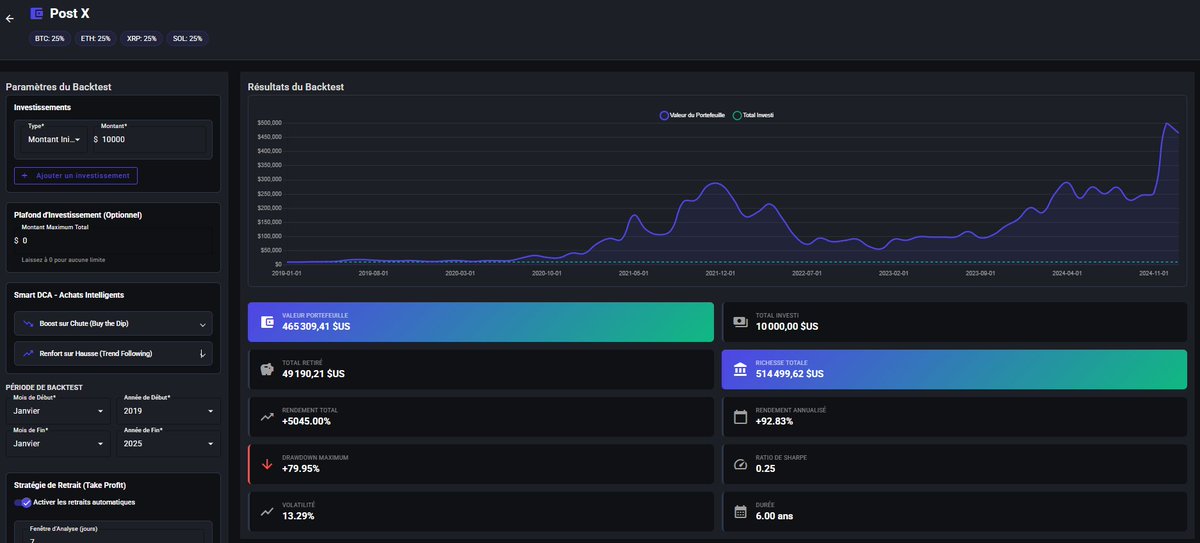Click the bank icon in Richesse Totale card
Image resolution: width=1200 pixels, height=543 pixels.
point(740,369)
